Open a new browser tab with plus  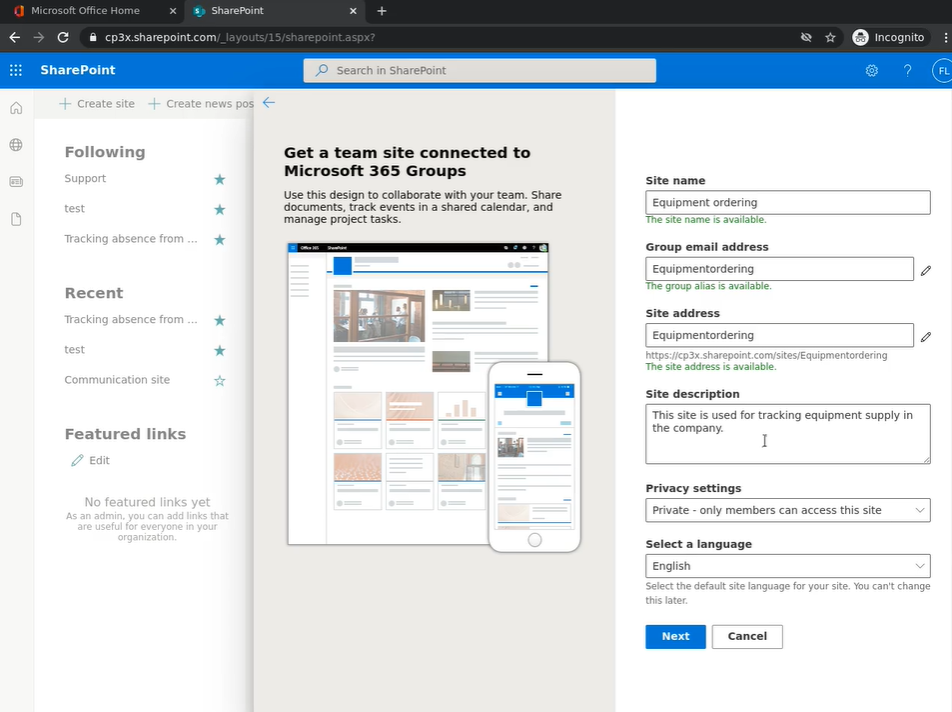381,11
